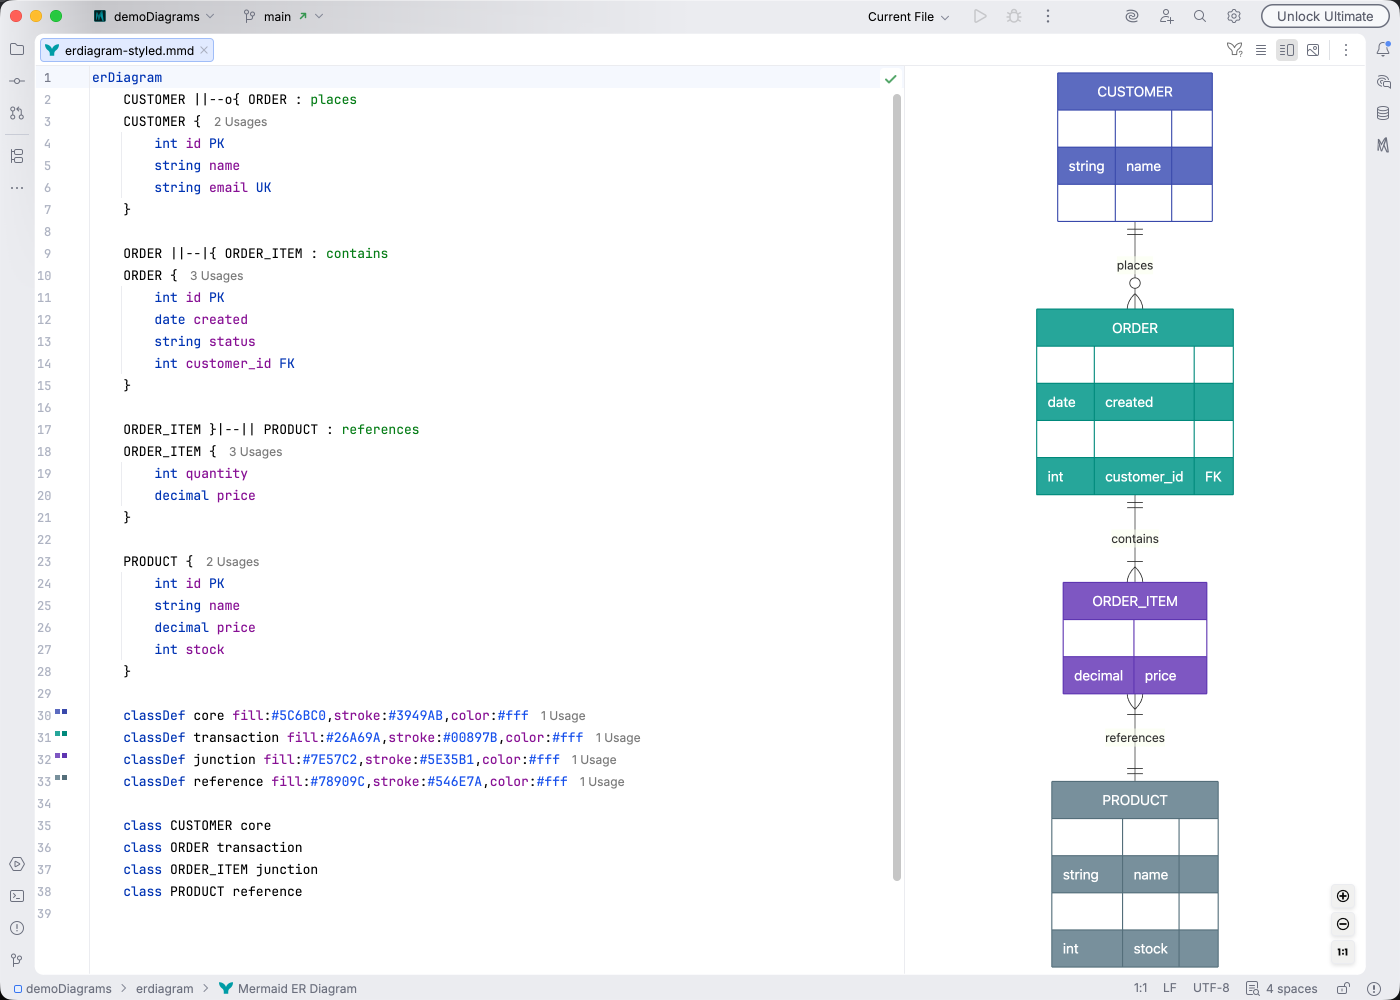Open the notifications bell
This screenshot has height=1000, width=1400.
(1385, 48)
